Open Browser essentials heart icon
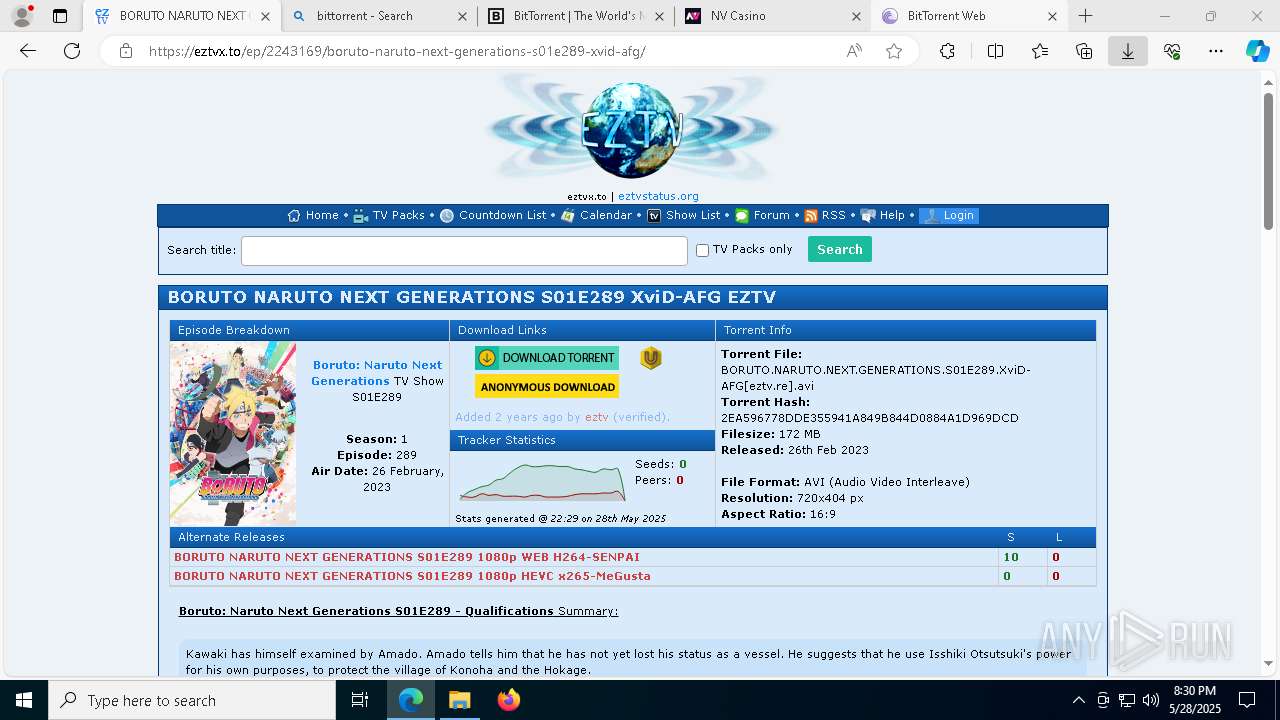Viewport: 1280px width, 720px height. [1172, 51]
